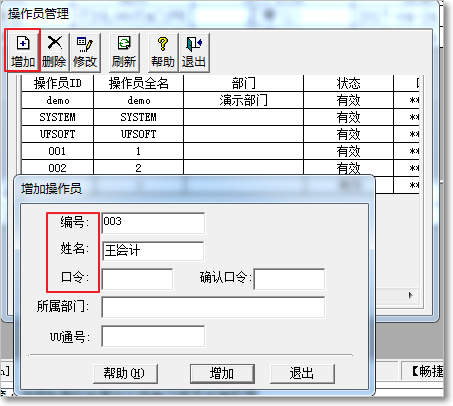Select the SYSTEM operator ID cell
The image size is (453, 406).
[x=58, y=117]
